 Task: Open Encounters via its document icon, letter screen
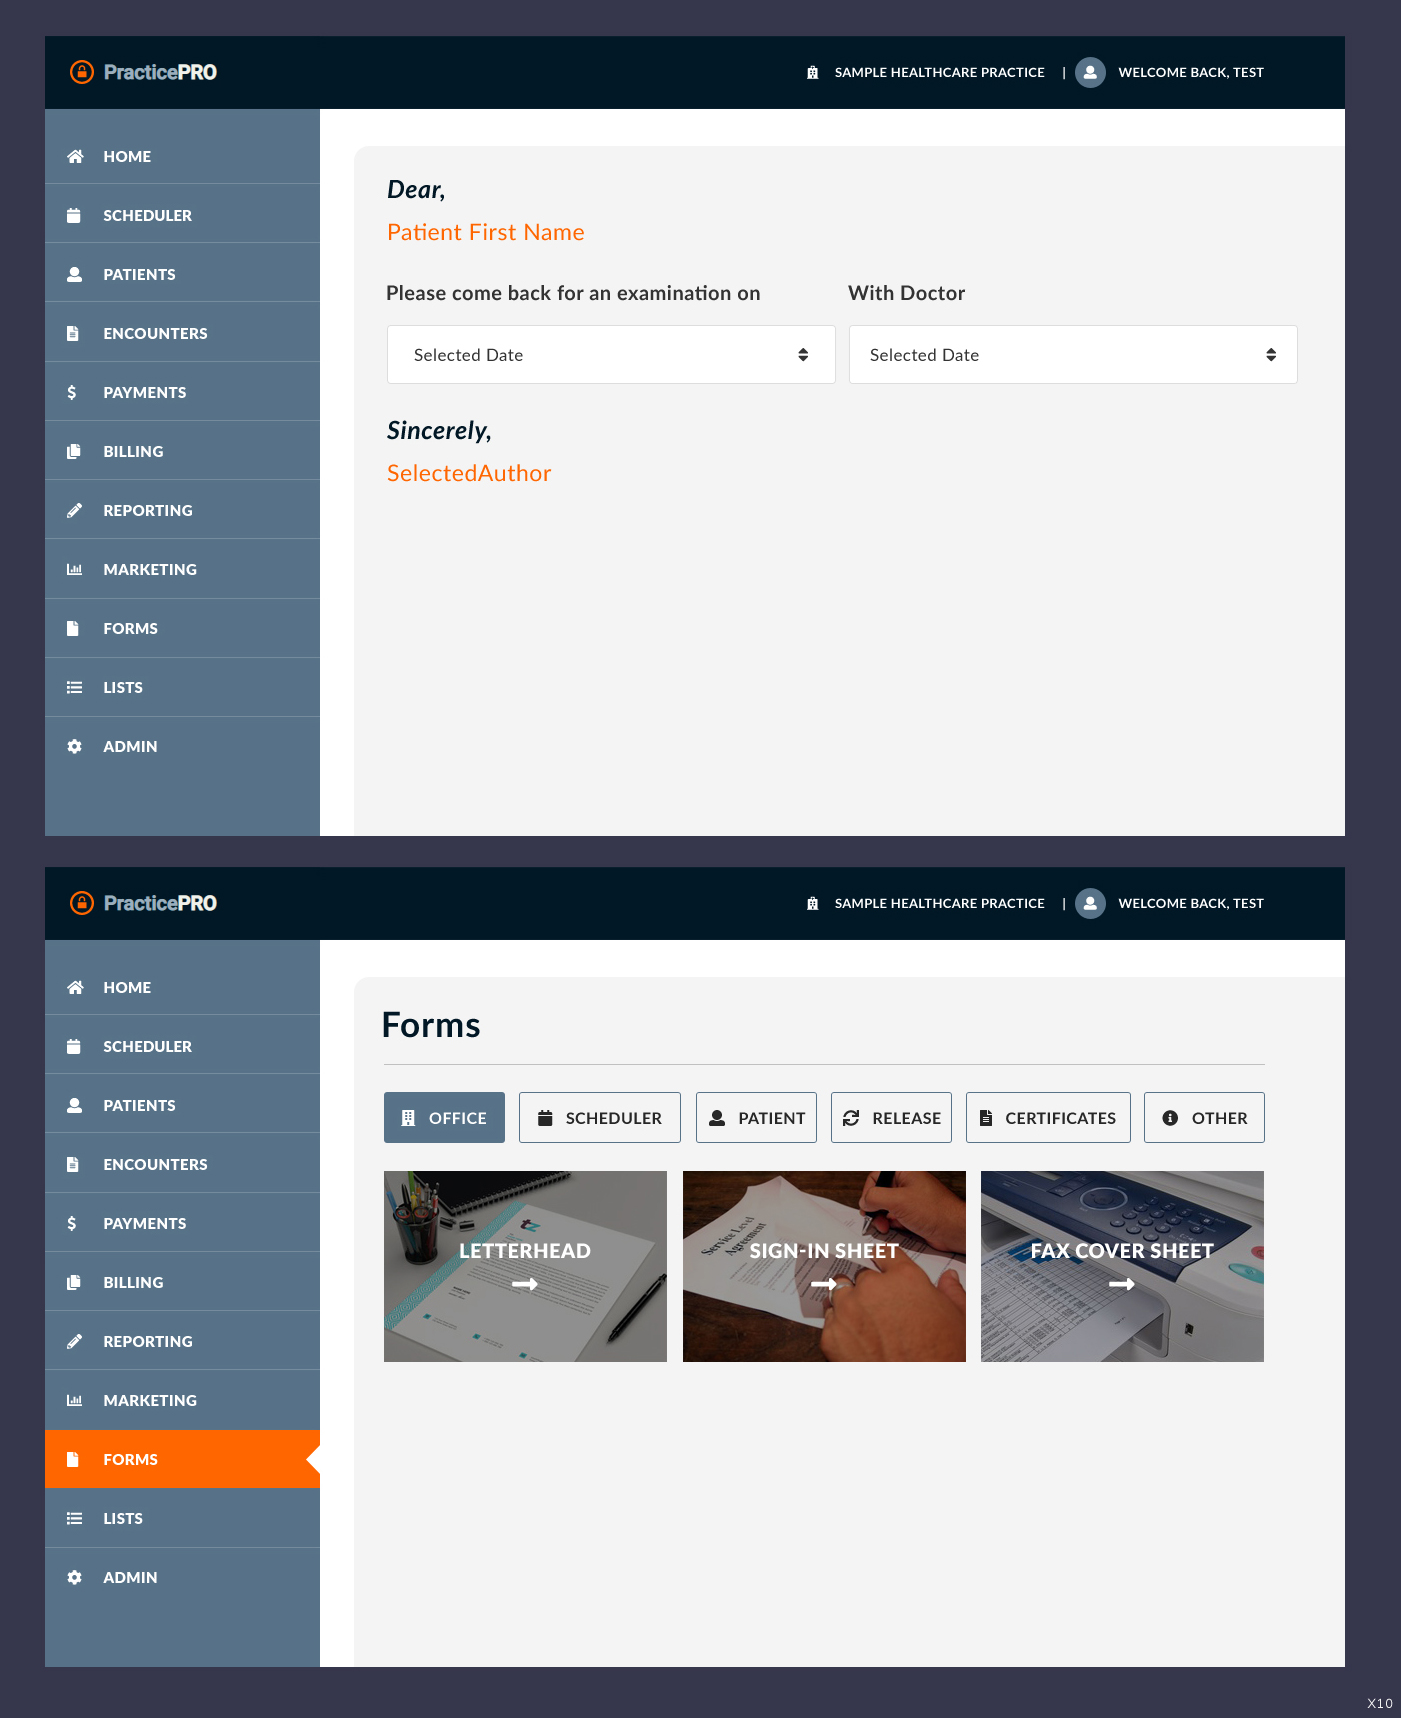pos(73,333)
